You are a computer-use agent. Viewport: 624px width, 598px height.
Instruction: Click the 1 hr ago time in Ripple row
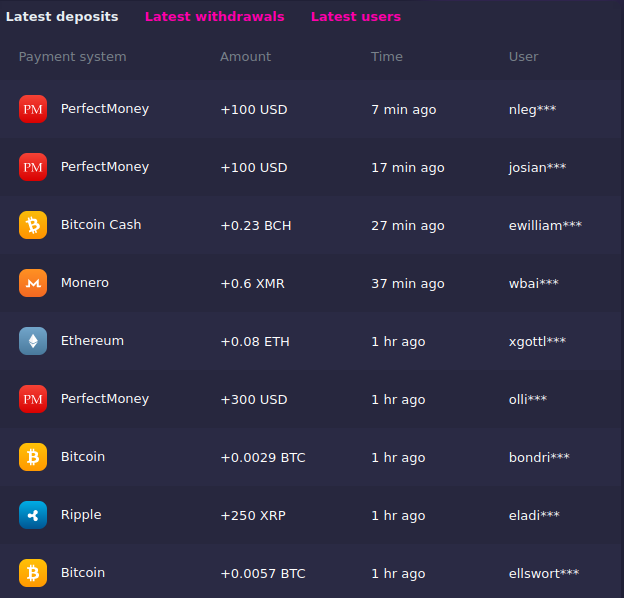click(x=398, y=516)
